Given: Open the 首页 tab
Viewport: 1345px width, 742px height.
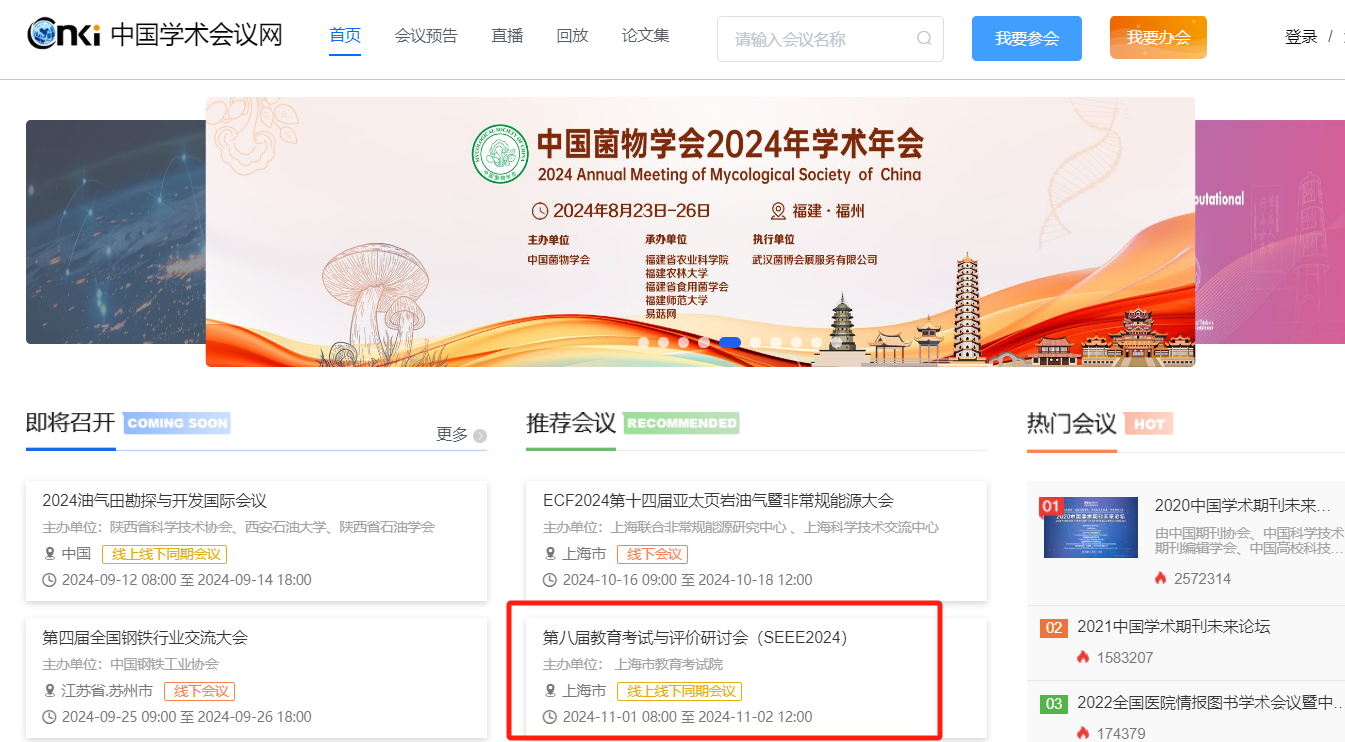Looking at the screenshot, I should [345, 36].
